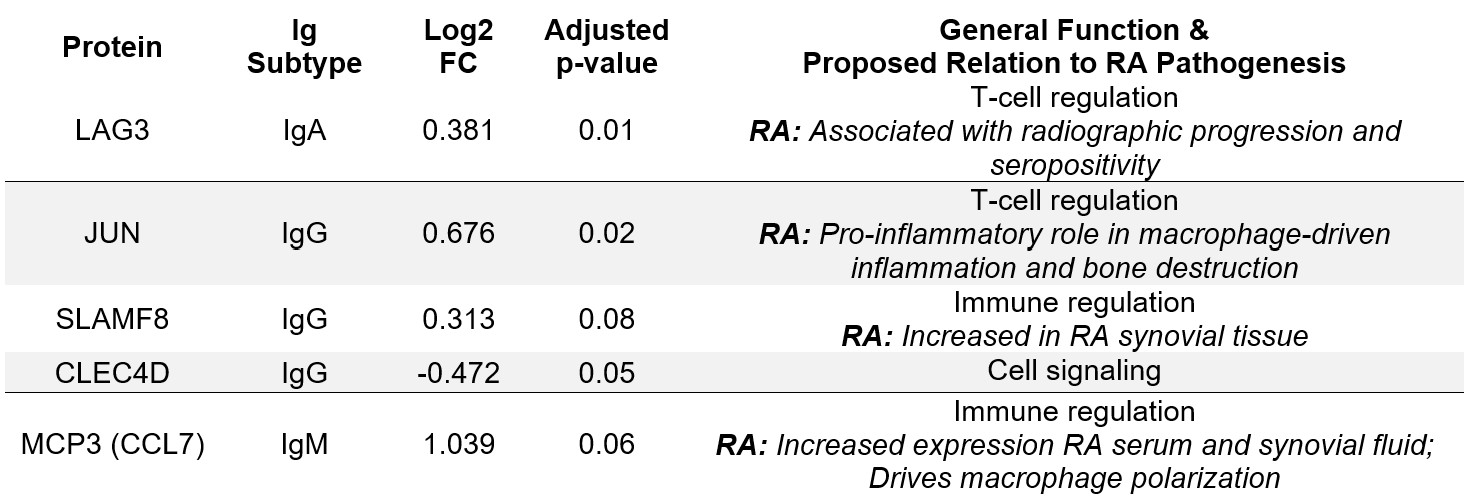1466x496 pixels.
Task: Click the Protein column header
Action: pyautogui.click(x=113, y=48)
